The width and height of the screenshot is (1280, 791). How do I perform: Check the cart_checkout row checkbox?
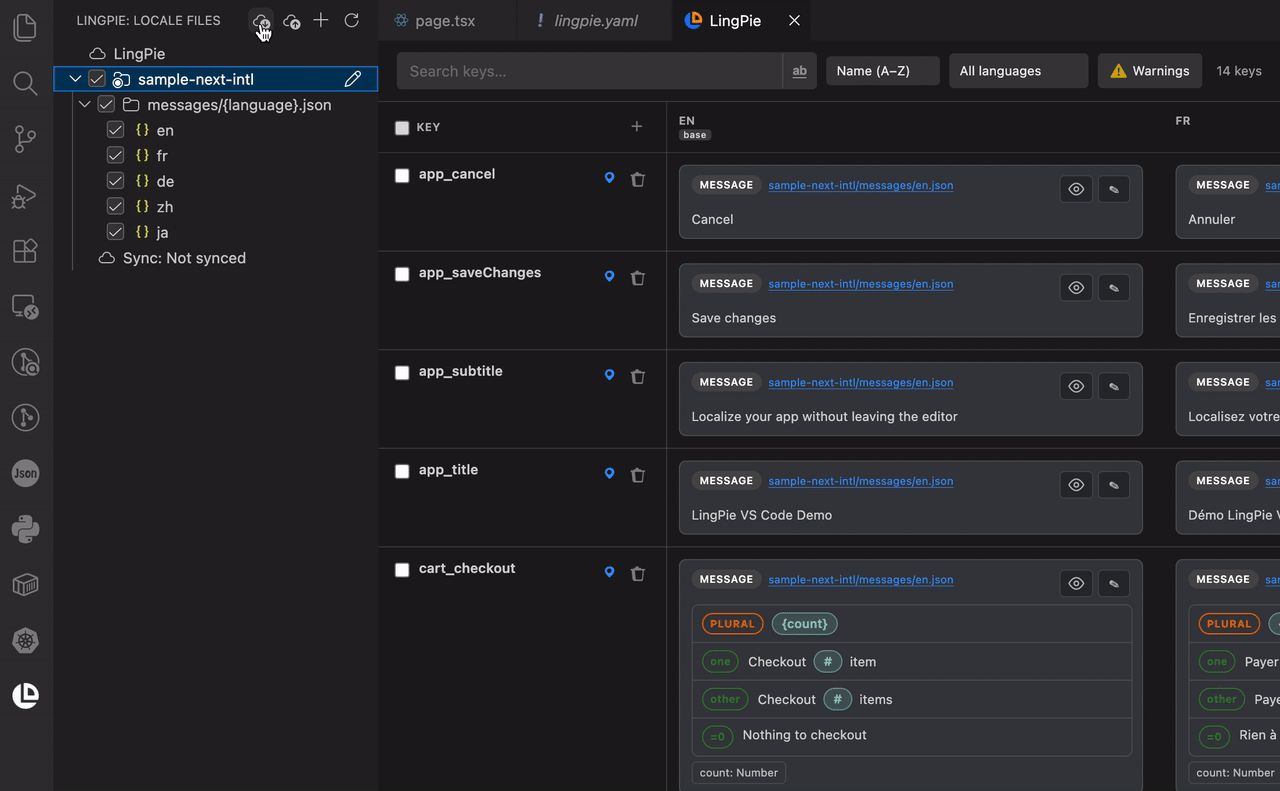[402, 570]
